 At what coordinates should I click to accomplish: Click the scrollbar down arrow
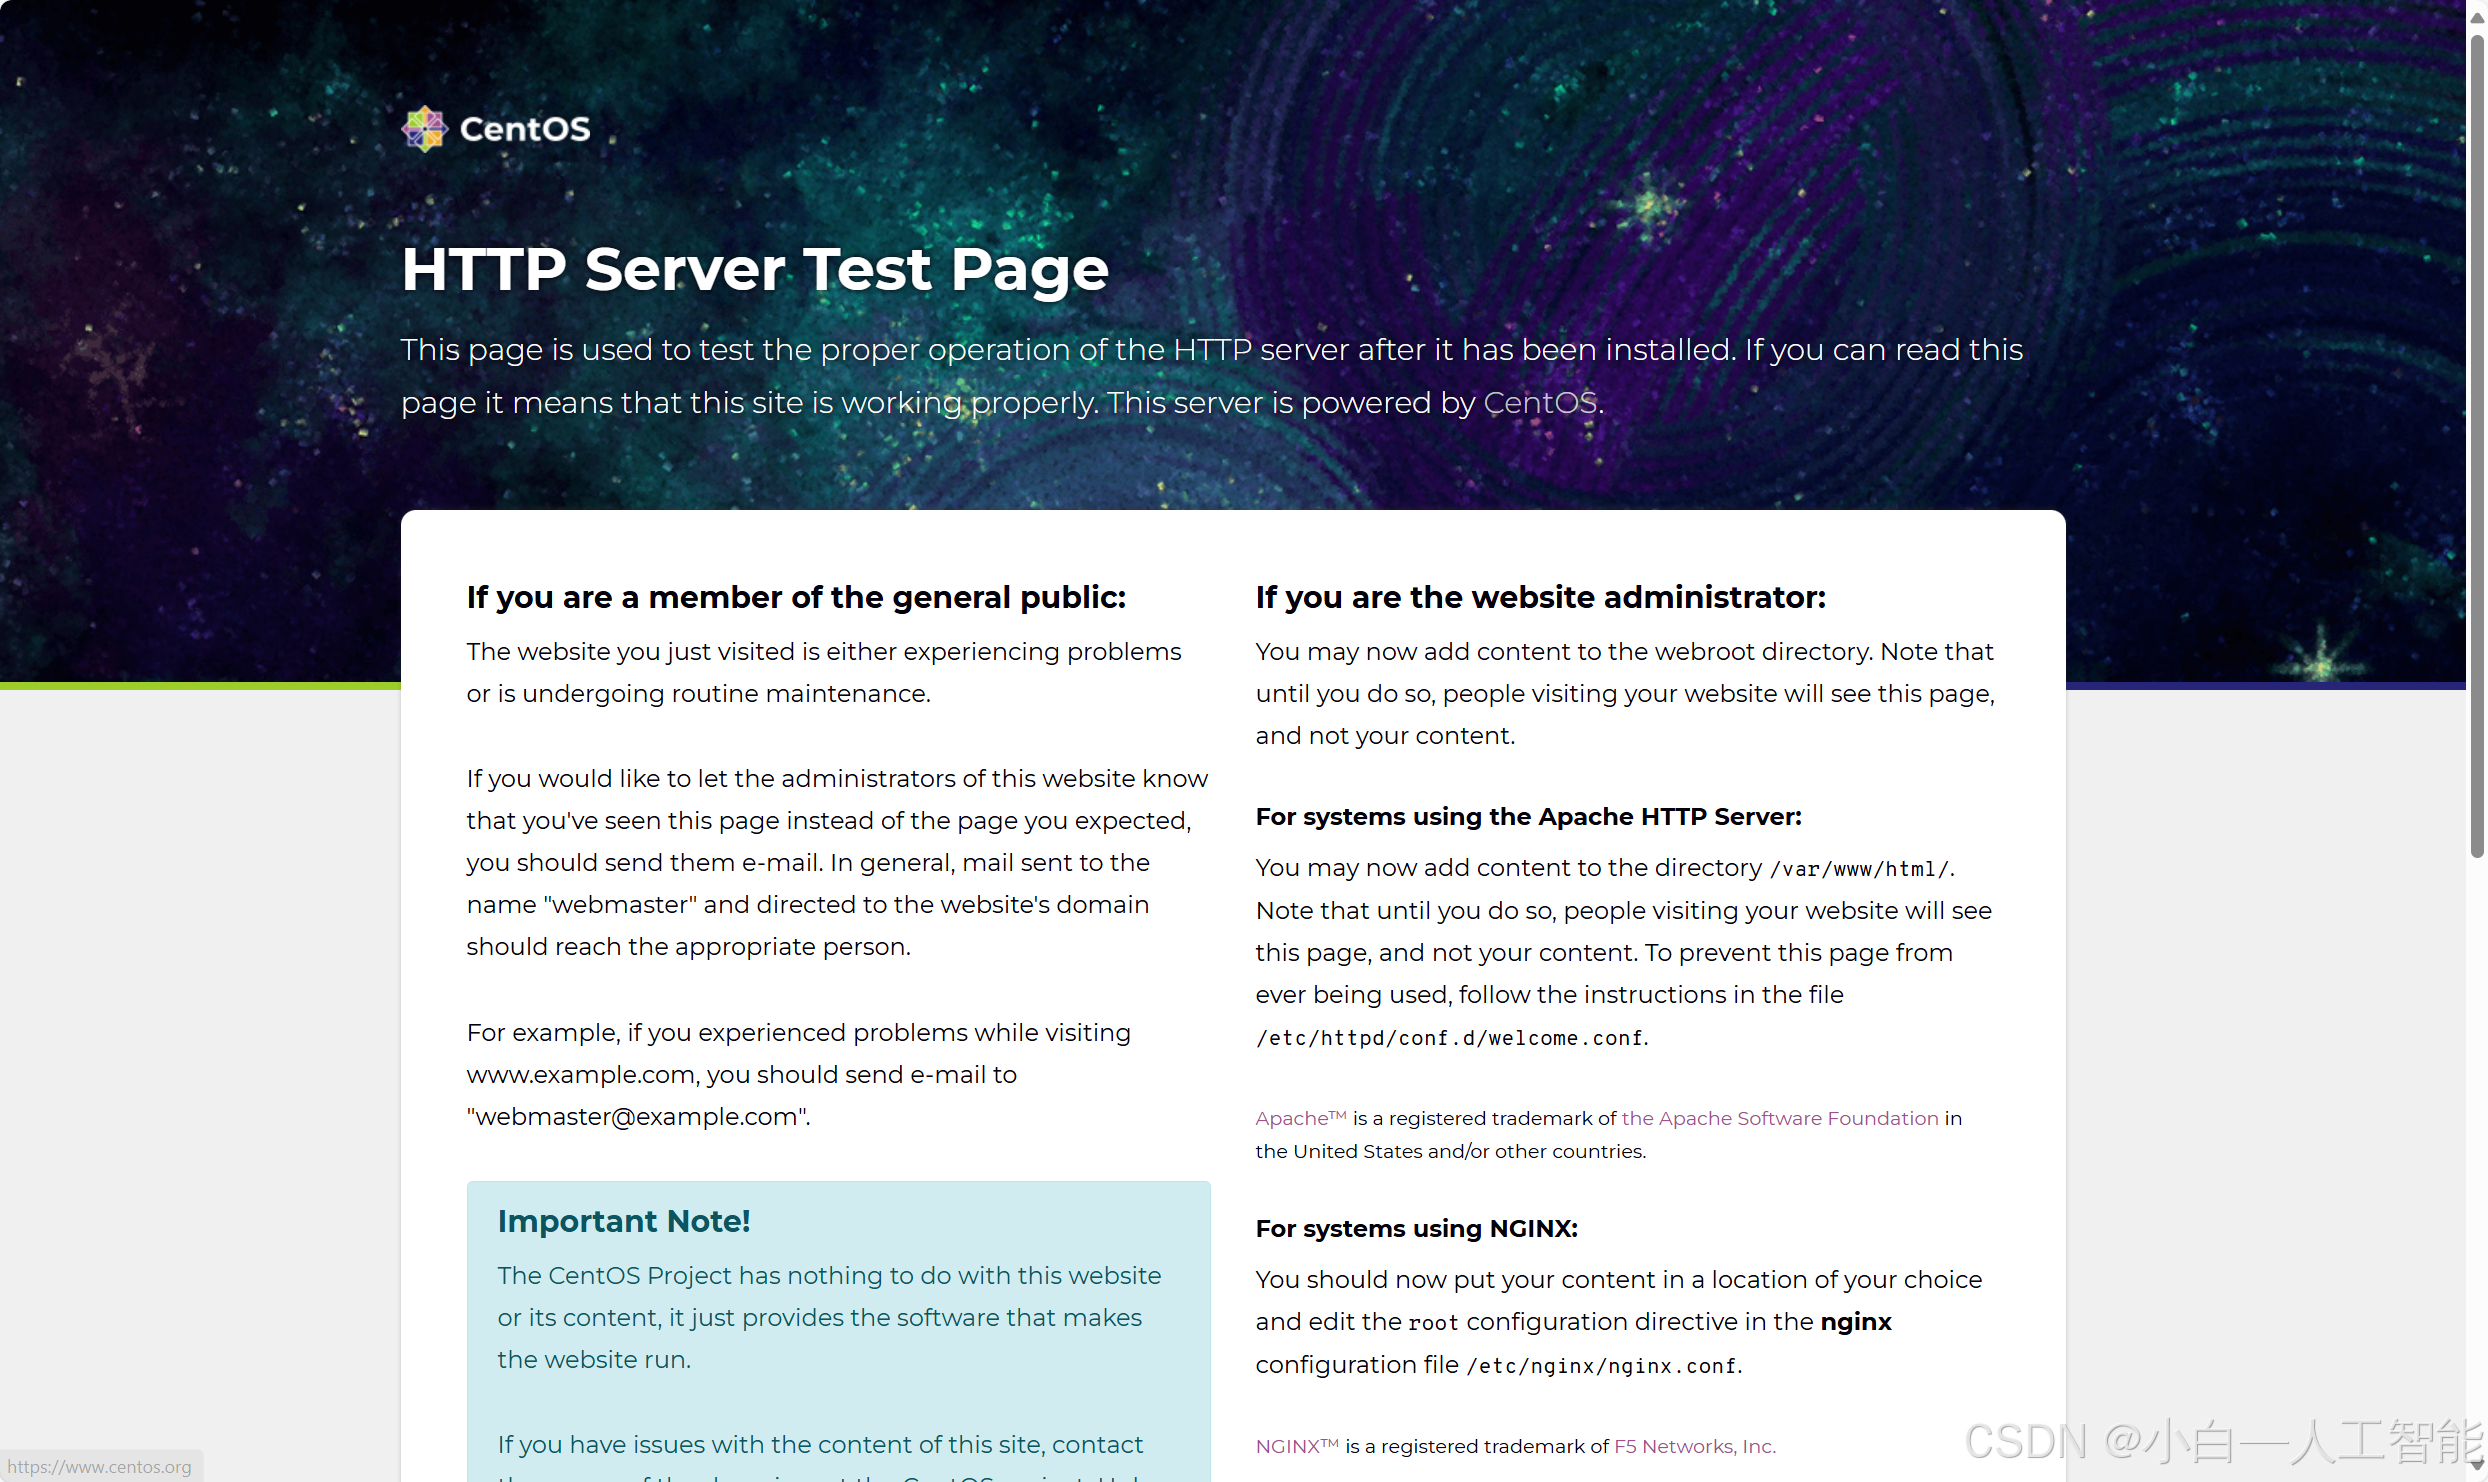[2476, 1466]
